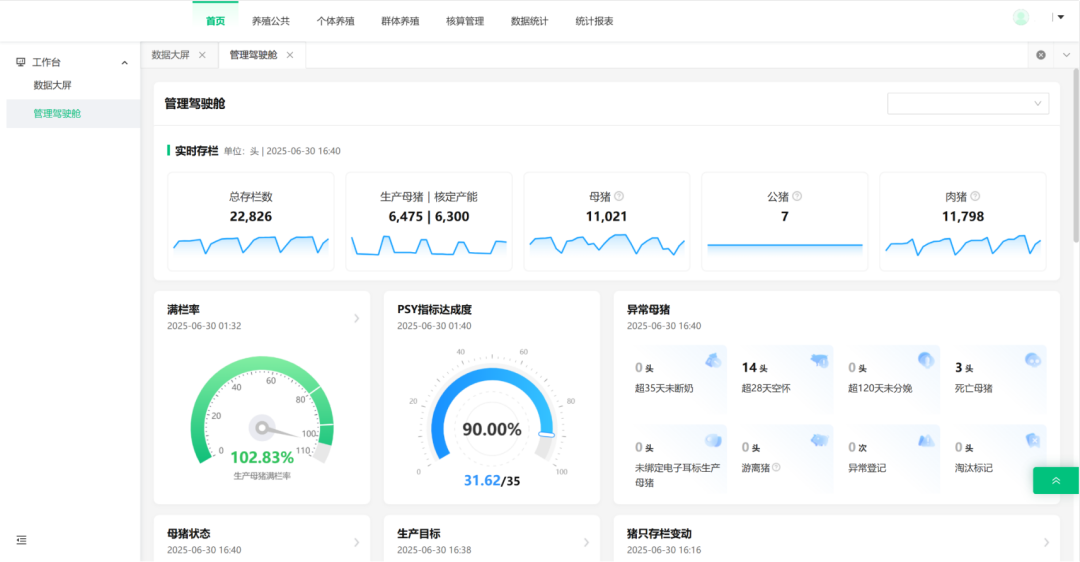
Task: Click the help icon beside 游离猪
Action: (x=776, y=467)
